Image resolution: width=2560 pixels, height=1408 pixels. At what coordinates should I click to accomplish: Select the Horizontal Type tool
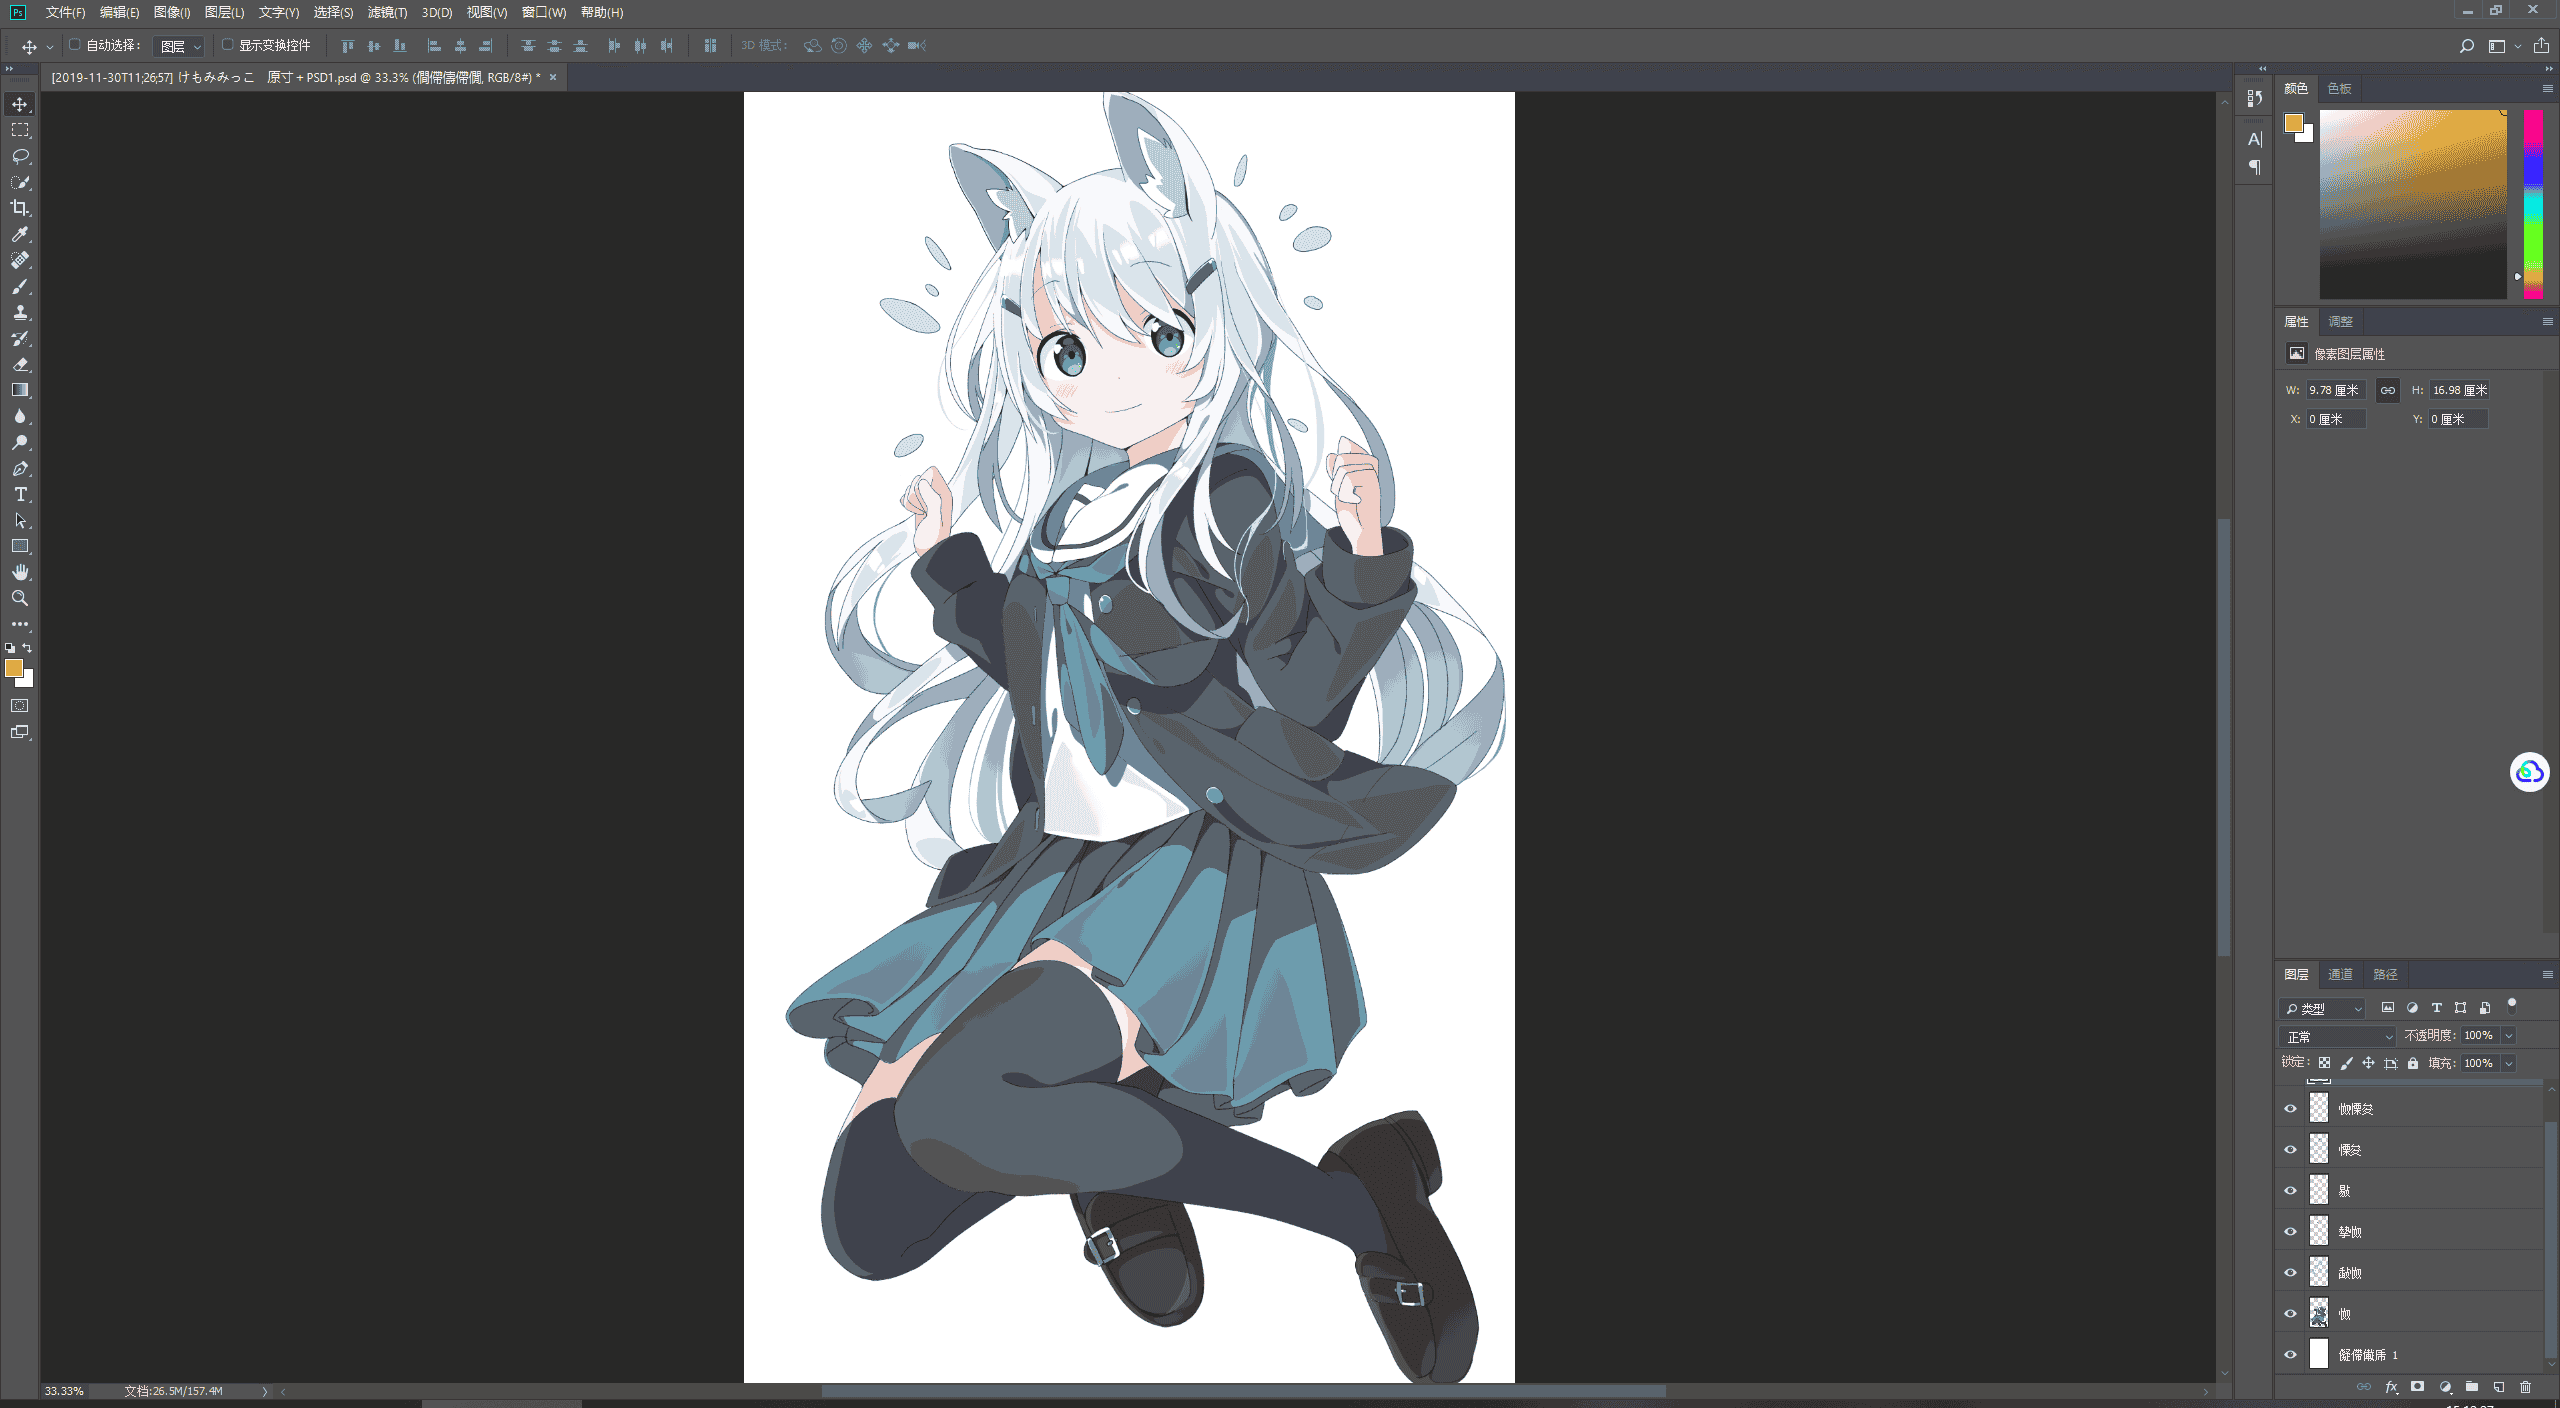[x=20, y=494]
